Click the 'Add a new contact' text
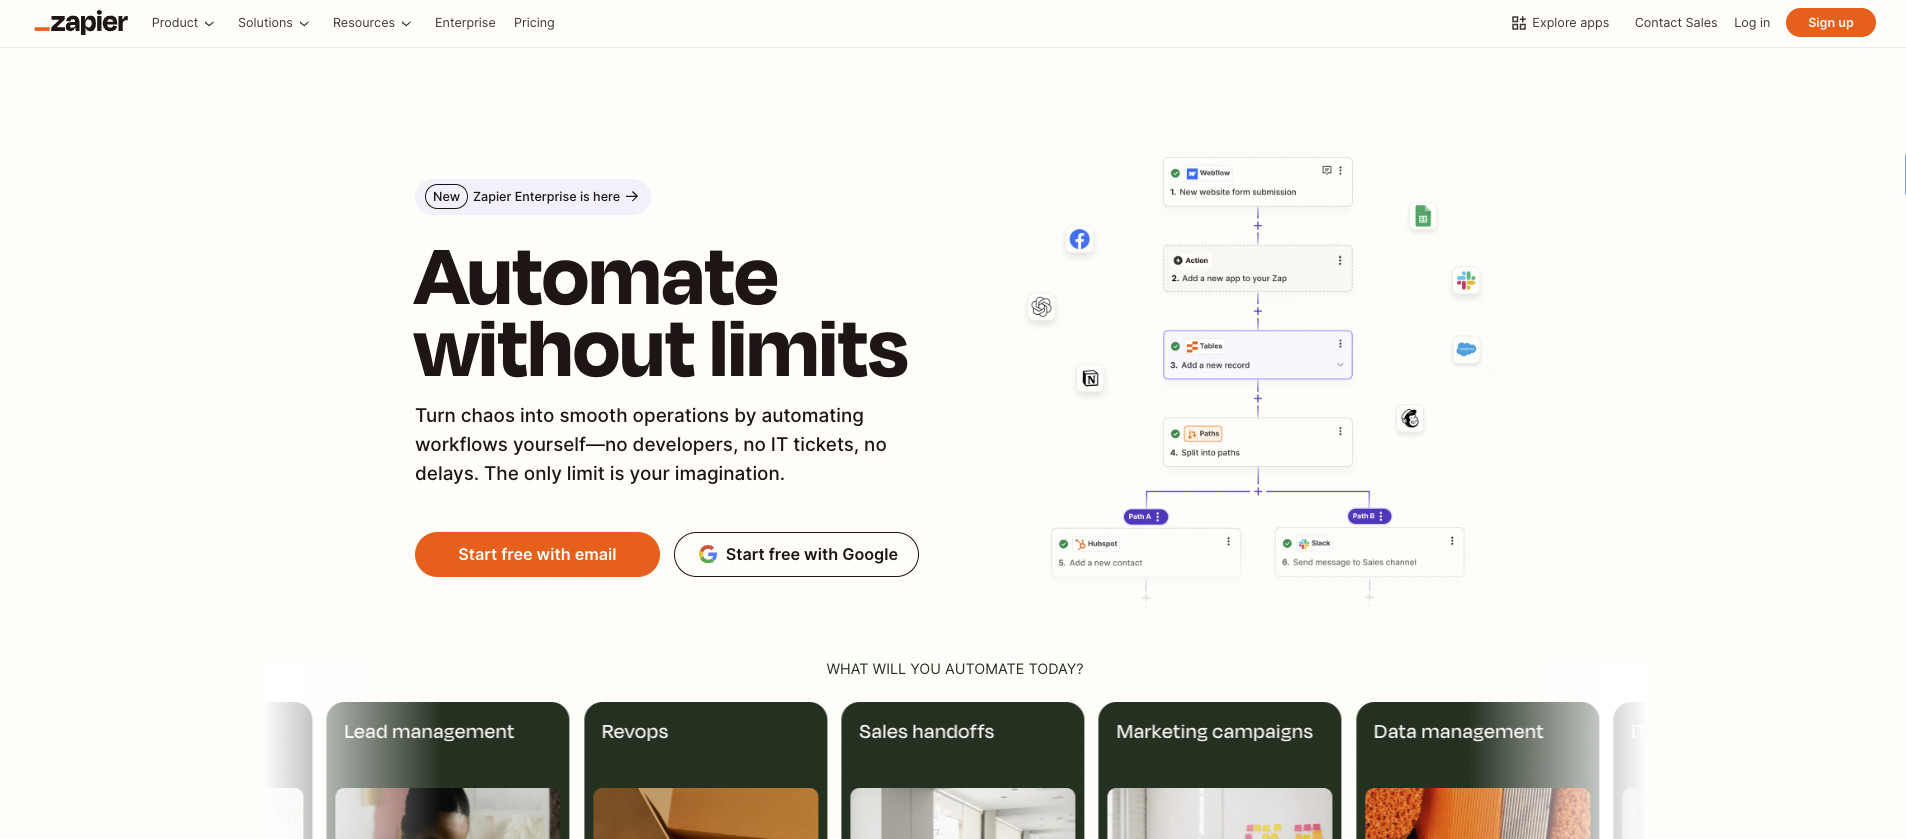 [x=1106, y=563]
